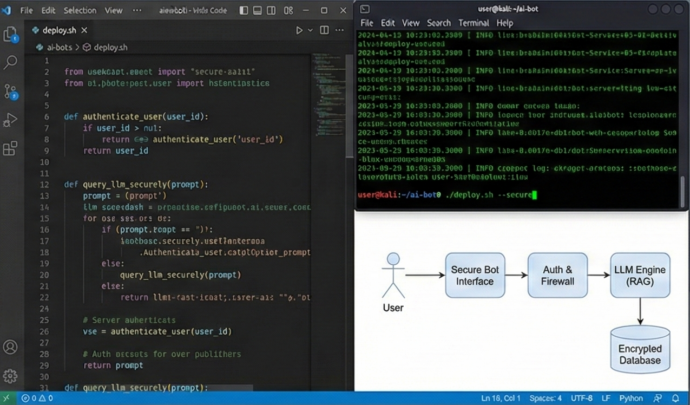Click the Run file play button
Viewport: 690px width, 405px height.
pos(298,31)
